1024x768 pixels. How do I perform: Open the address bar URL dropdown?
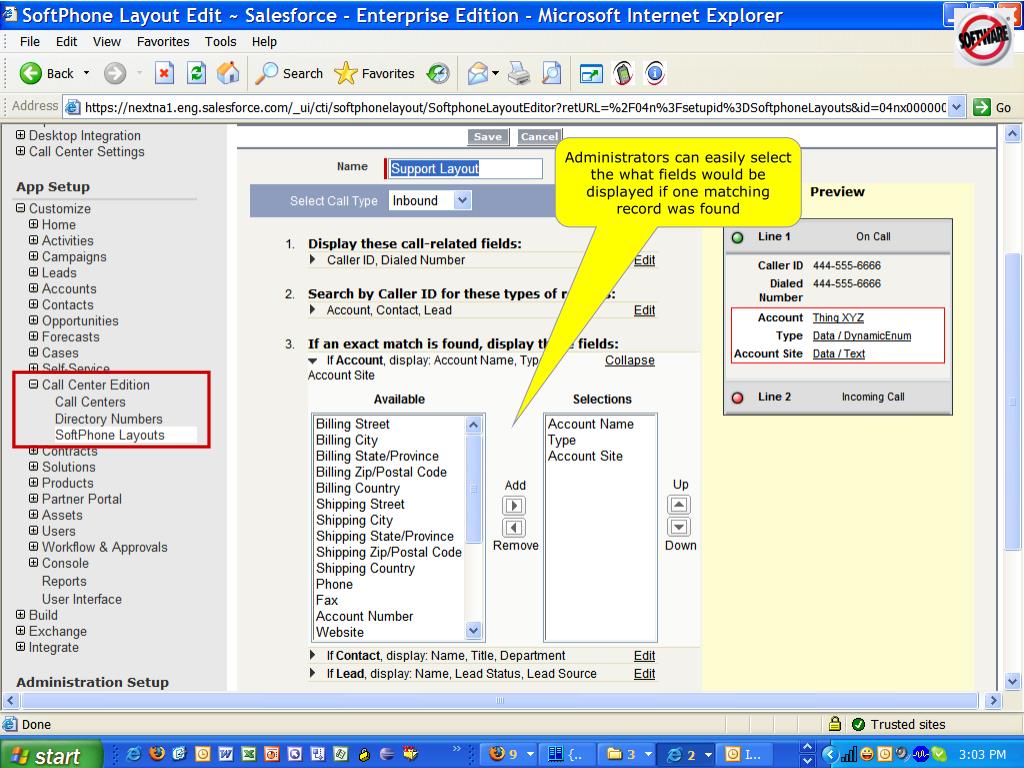(957, 107)
